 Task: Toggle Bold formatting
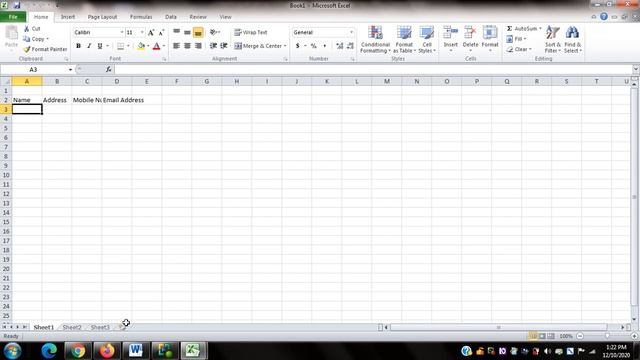(78, 46)
